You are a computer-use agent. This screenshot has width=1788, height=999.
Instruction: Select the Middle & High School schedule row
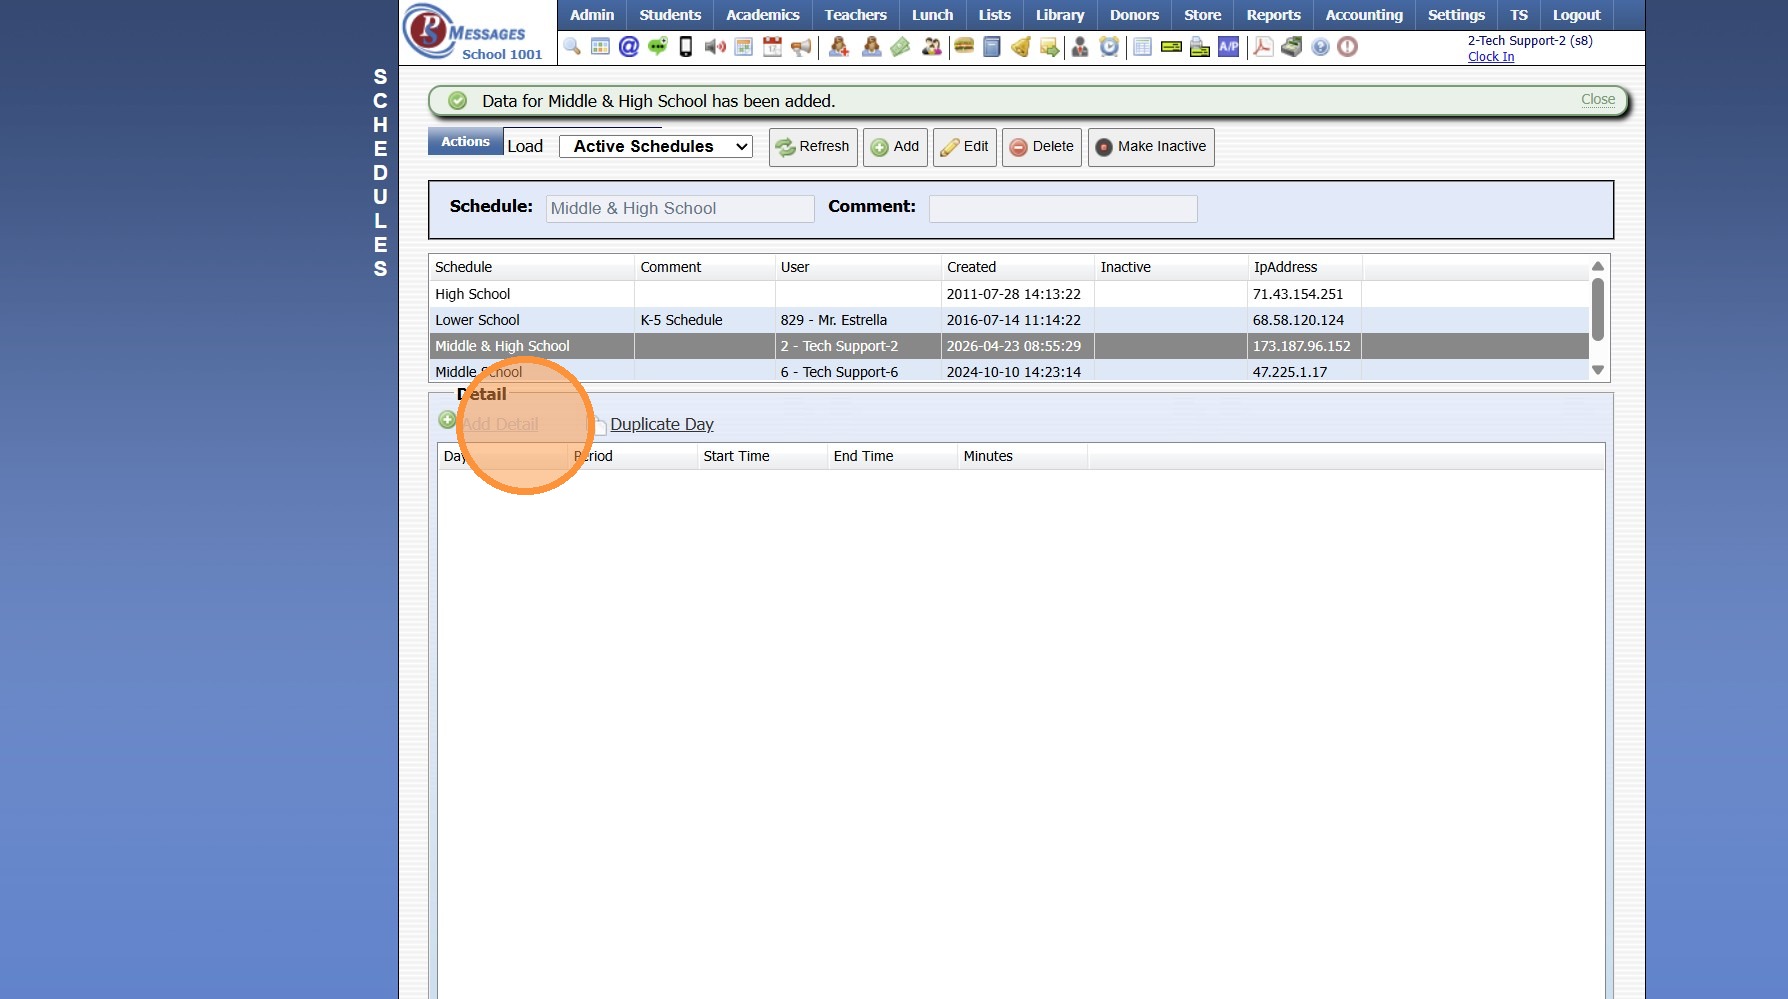[x=1009, y=346]
